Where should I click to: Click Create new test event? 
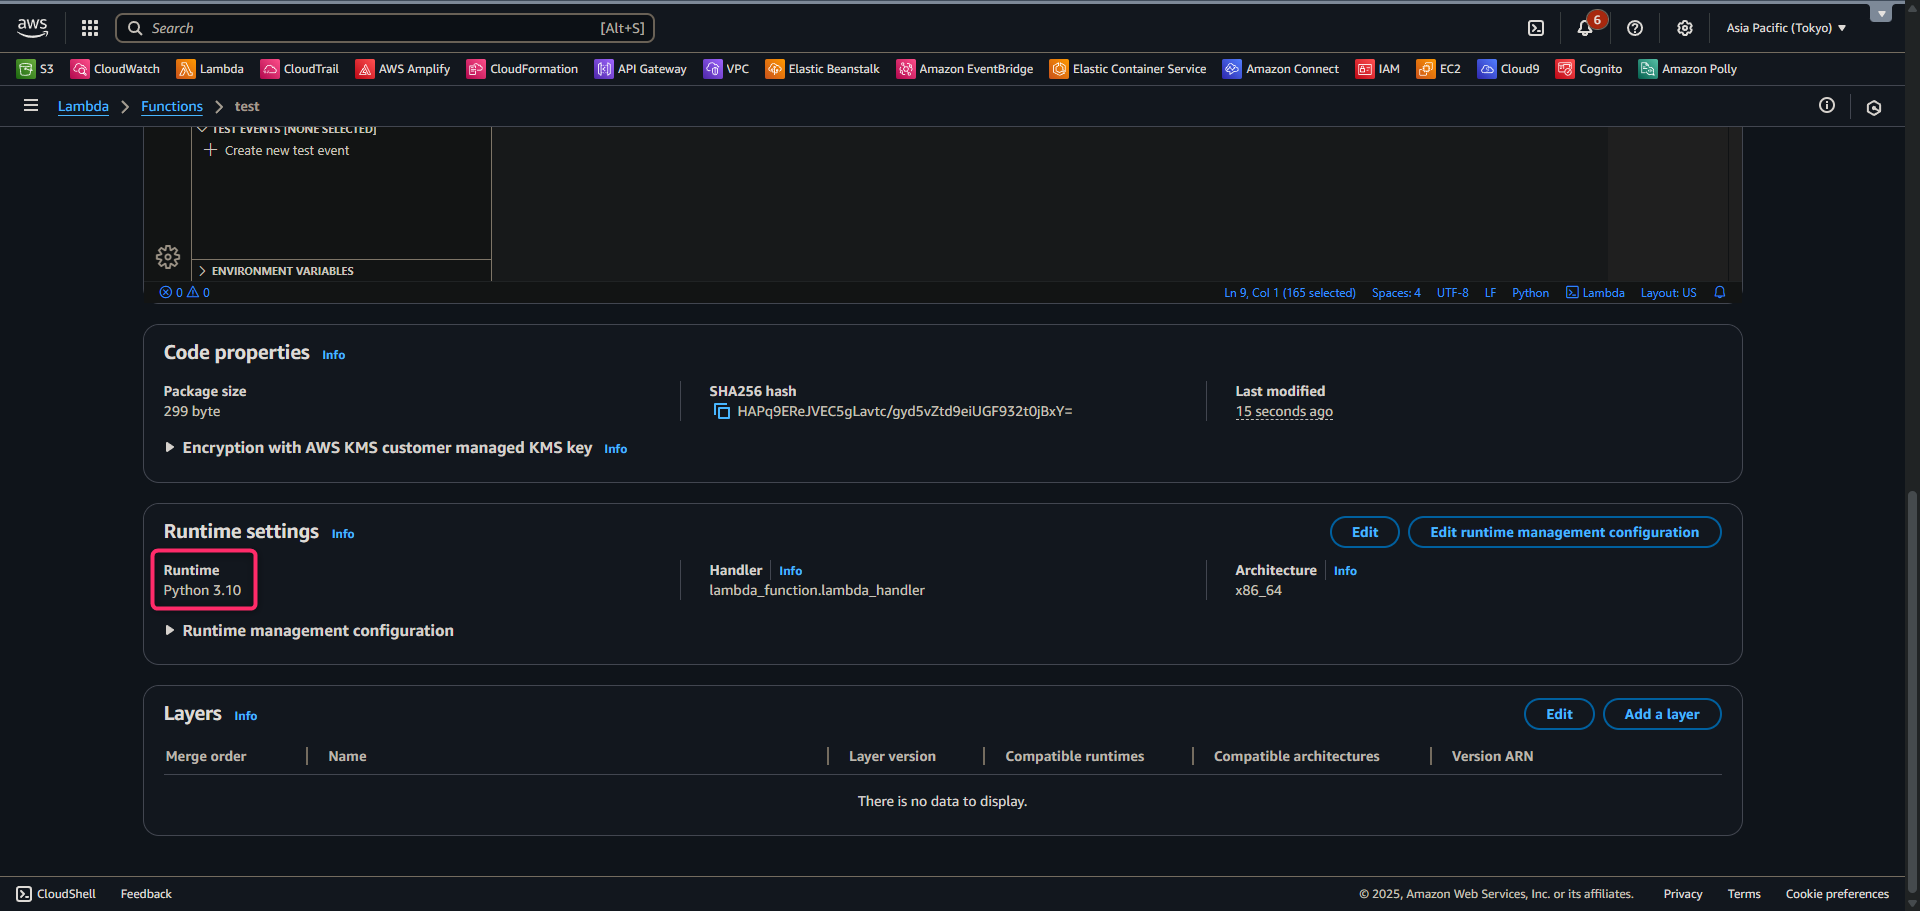click(x=286, y=151)
